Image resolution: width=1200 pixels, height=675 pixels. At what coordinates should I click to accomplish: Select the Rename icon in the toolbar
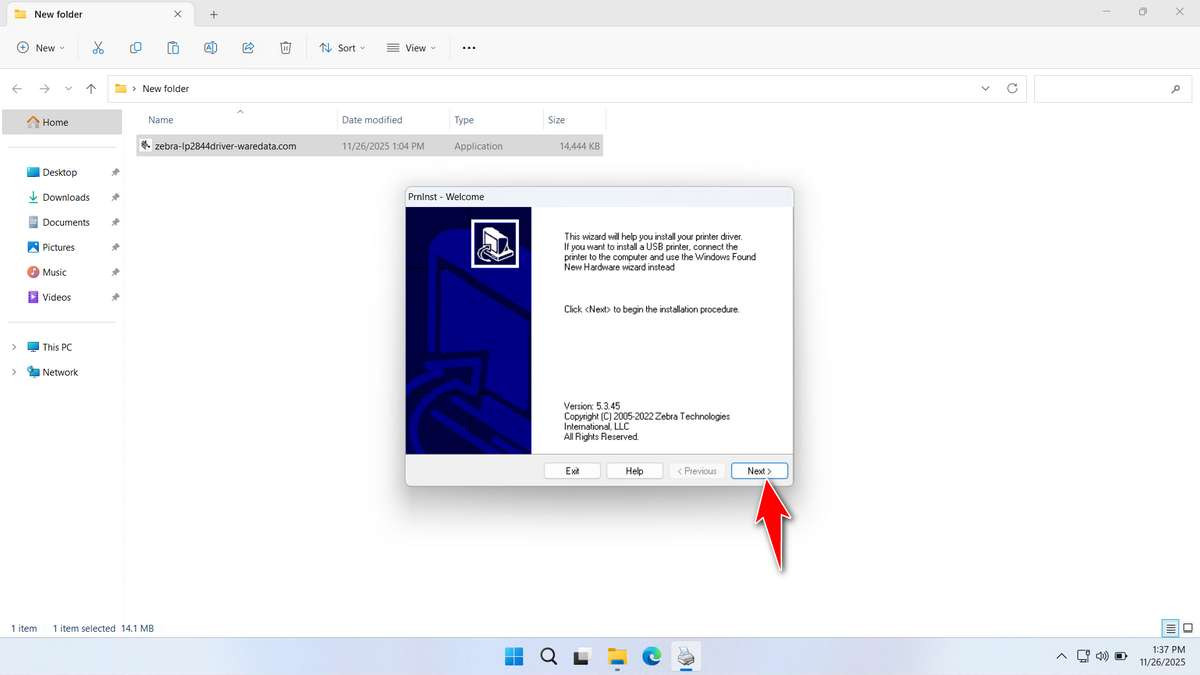click(x=210, y=47)
